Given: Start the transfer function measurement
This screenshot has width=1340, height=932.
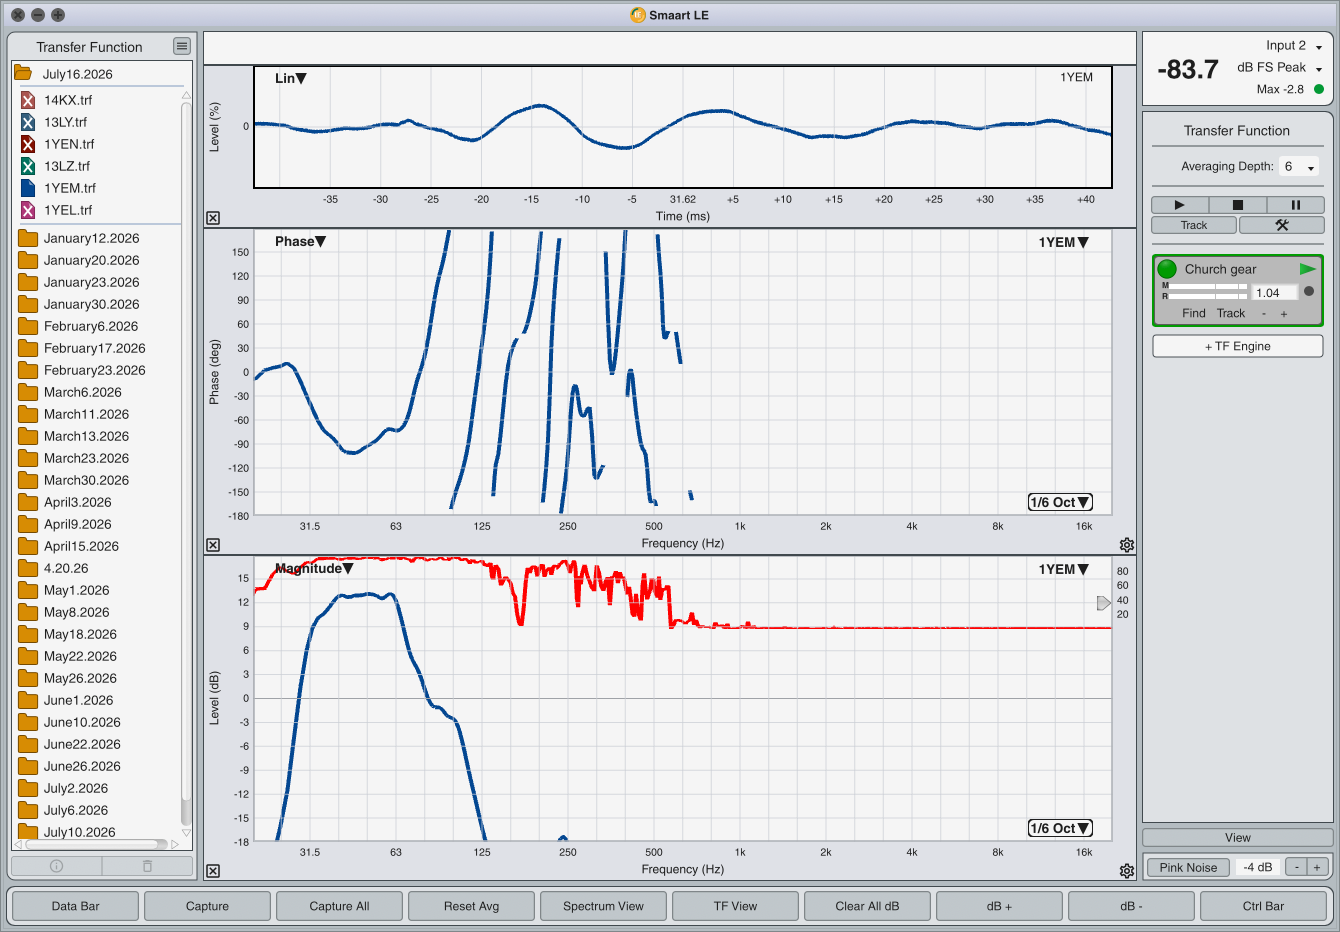Looking at the screenshot, I should (x=1180, y=205).
